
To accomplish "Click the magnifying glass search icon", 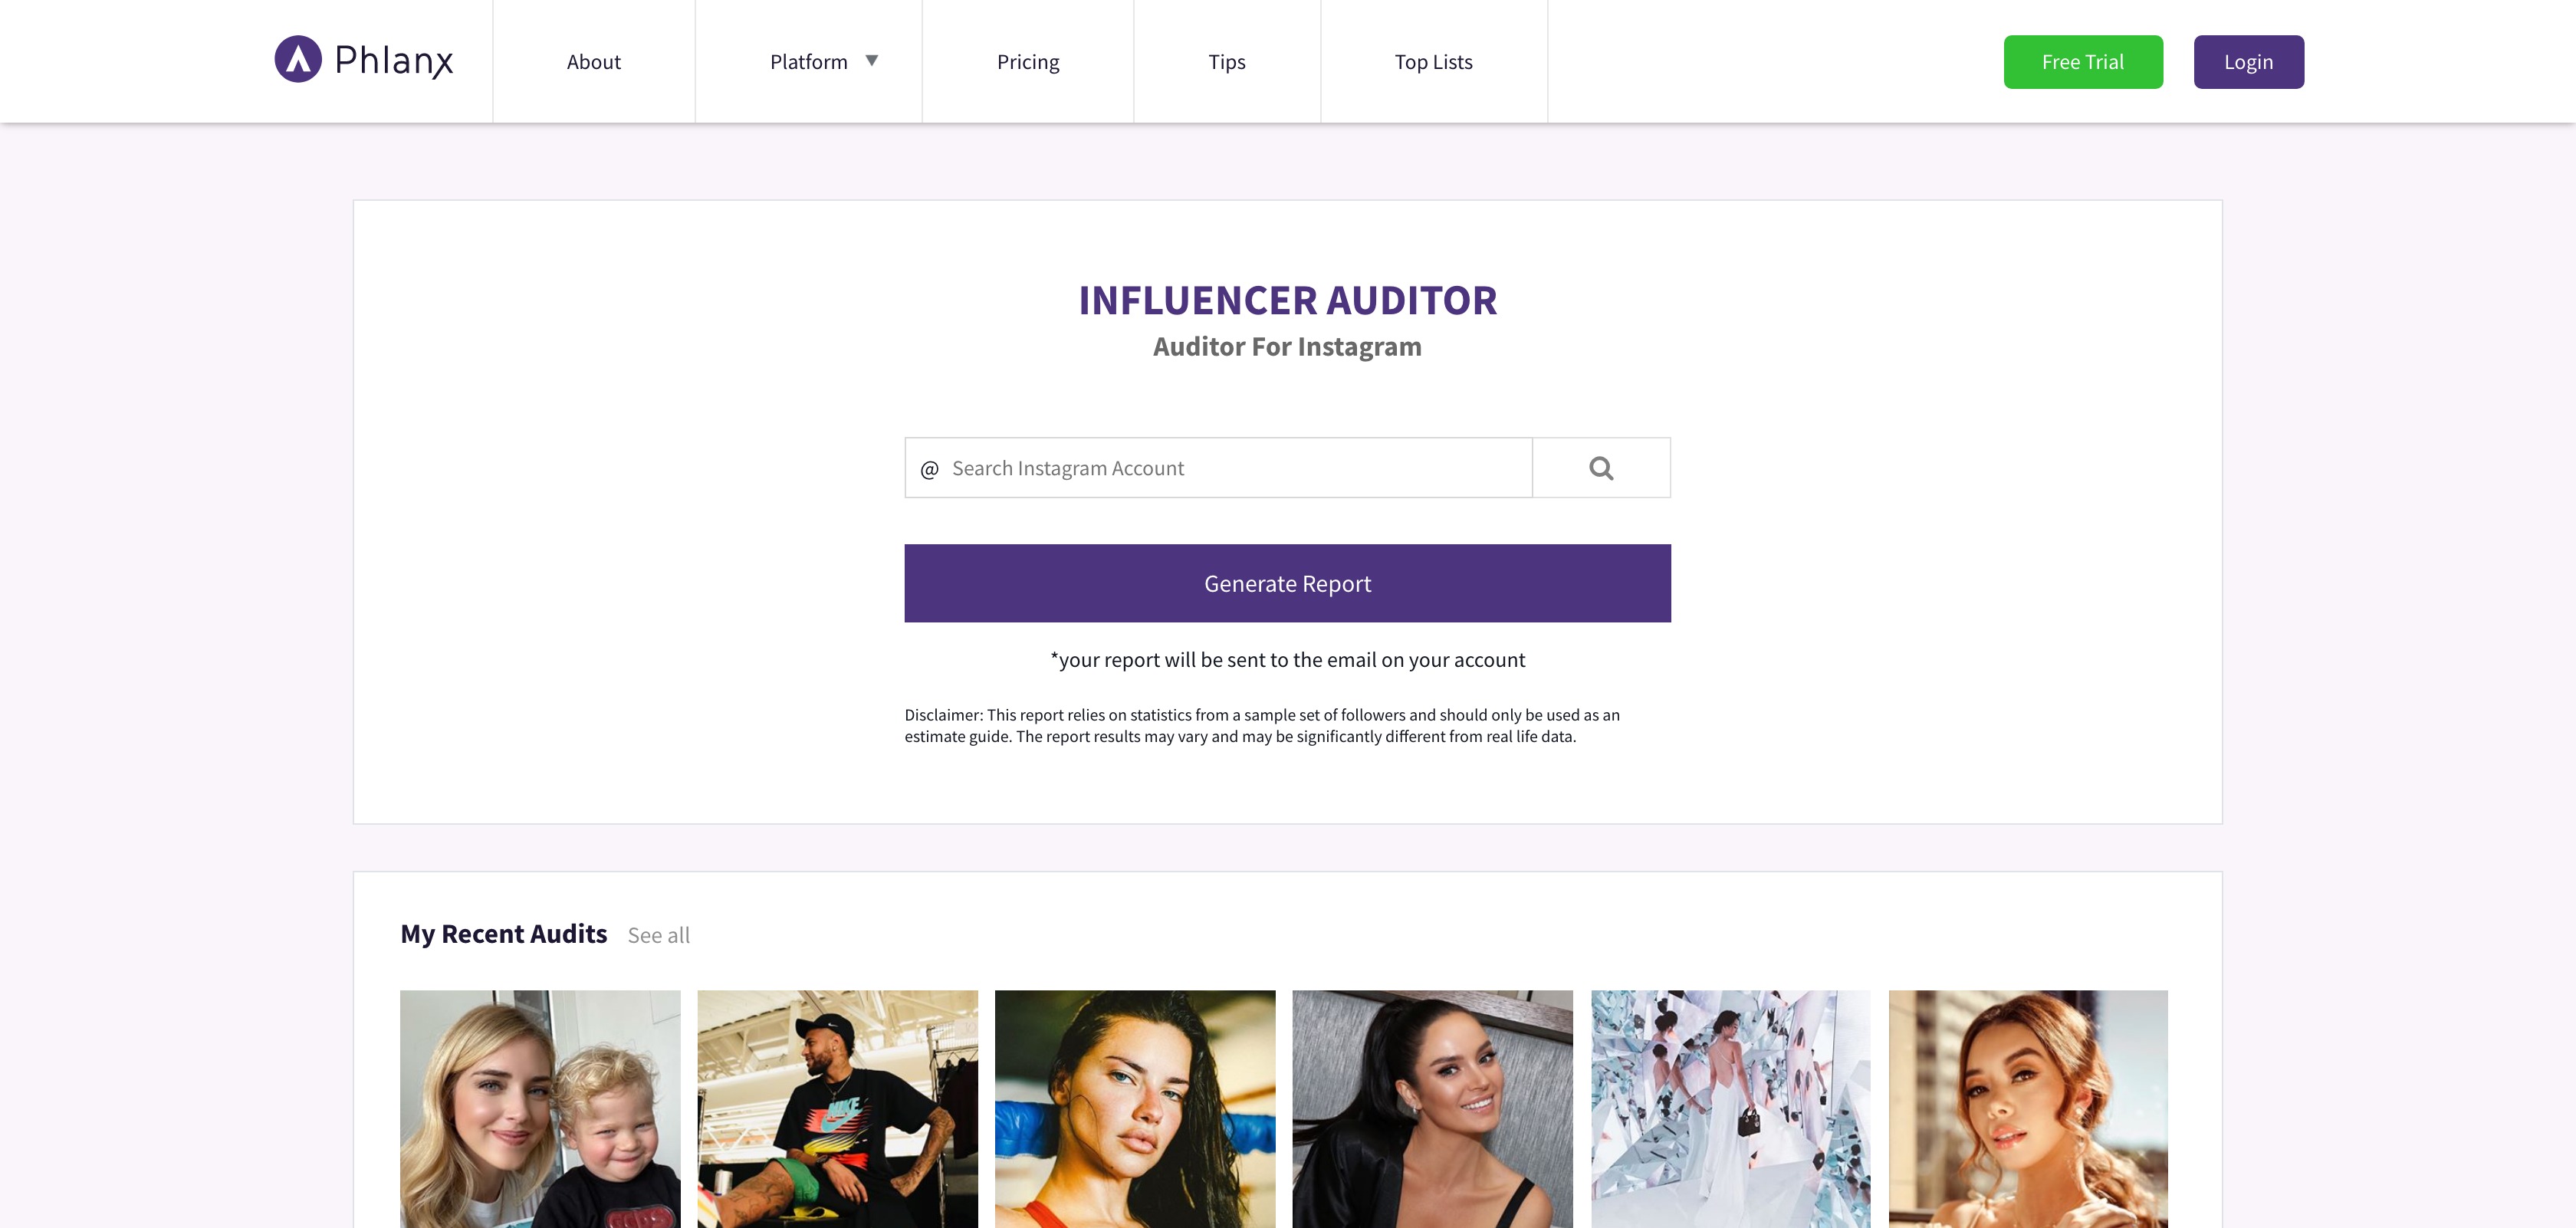I will click(x=1601, y=468).
